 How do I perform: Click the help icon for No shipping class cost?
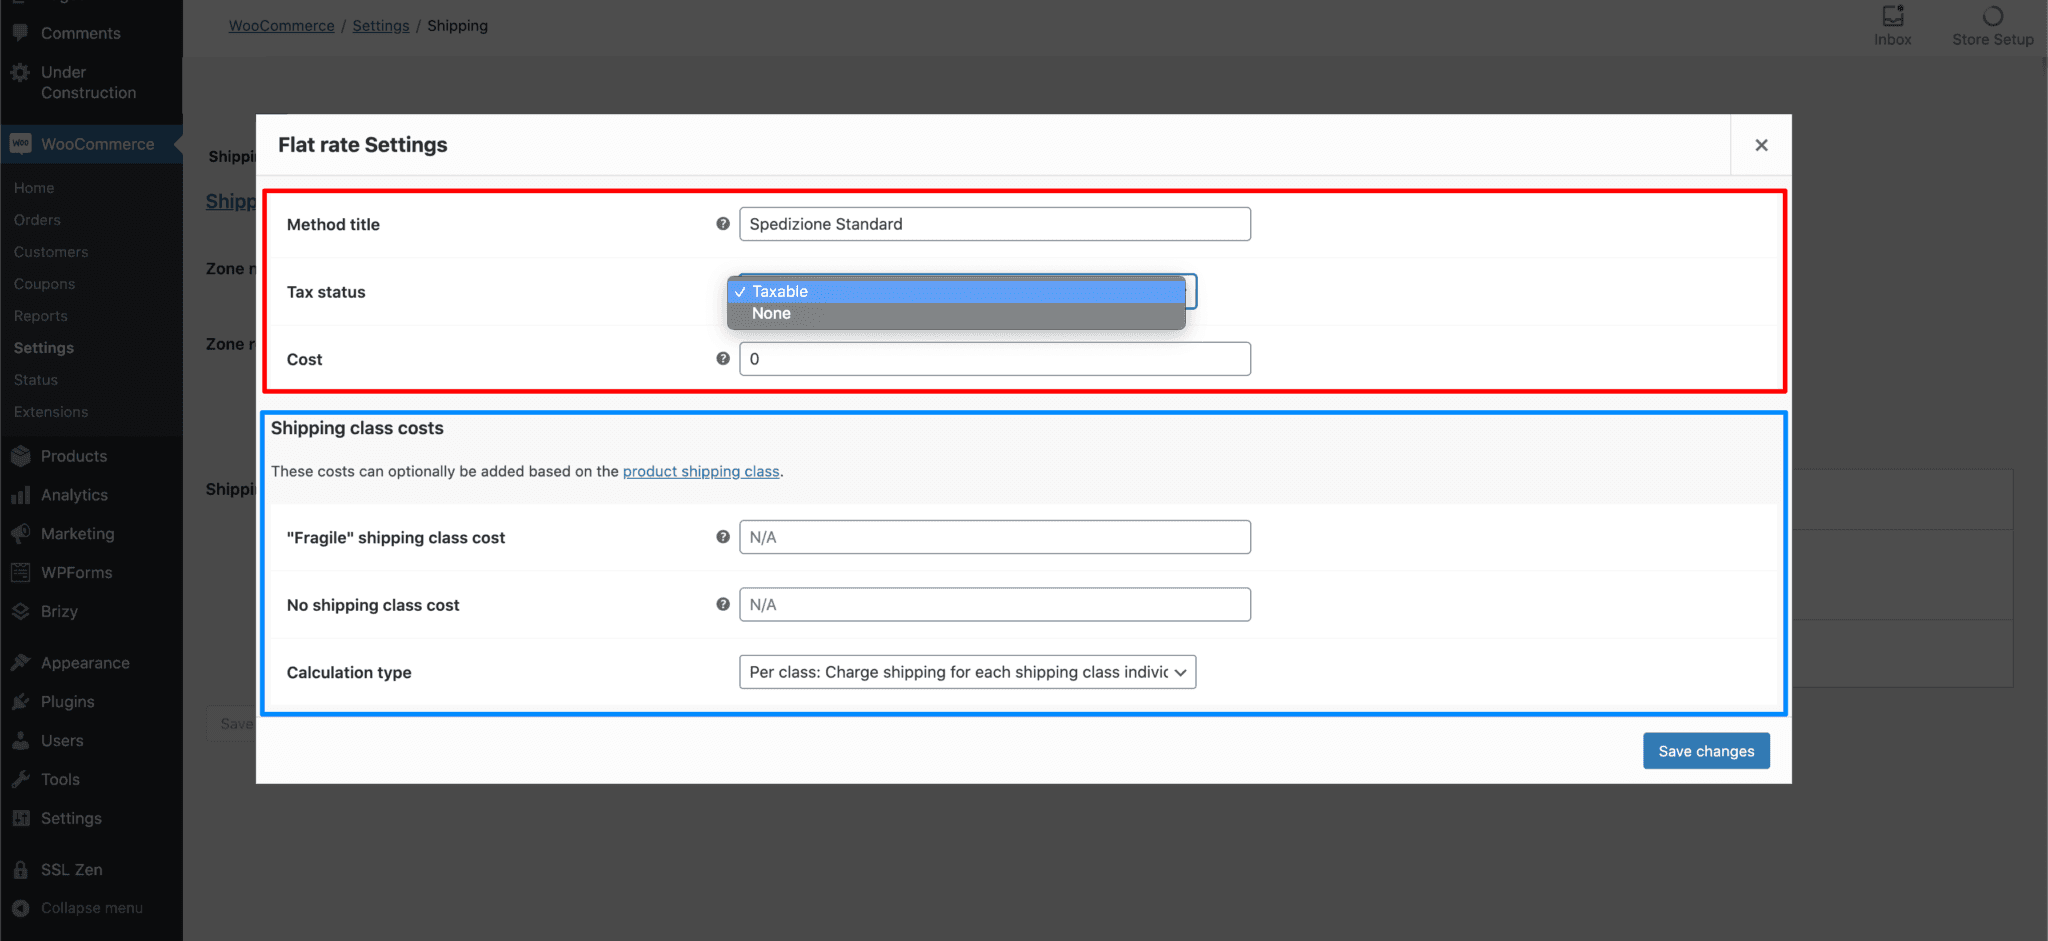point(723,604)
